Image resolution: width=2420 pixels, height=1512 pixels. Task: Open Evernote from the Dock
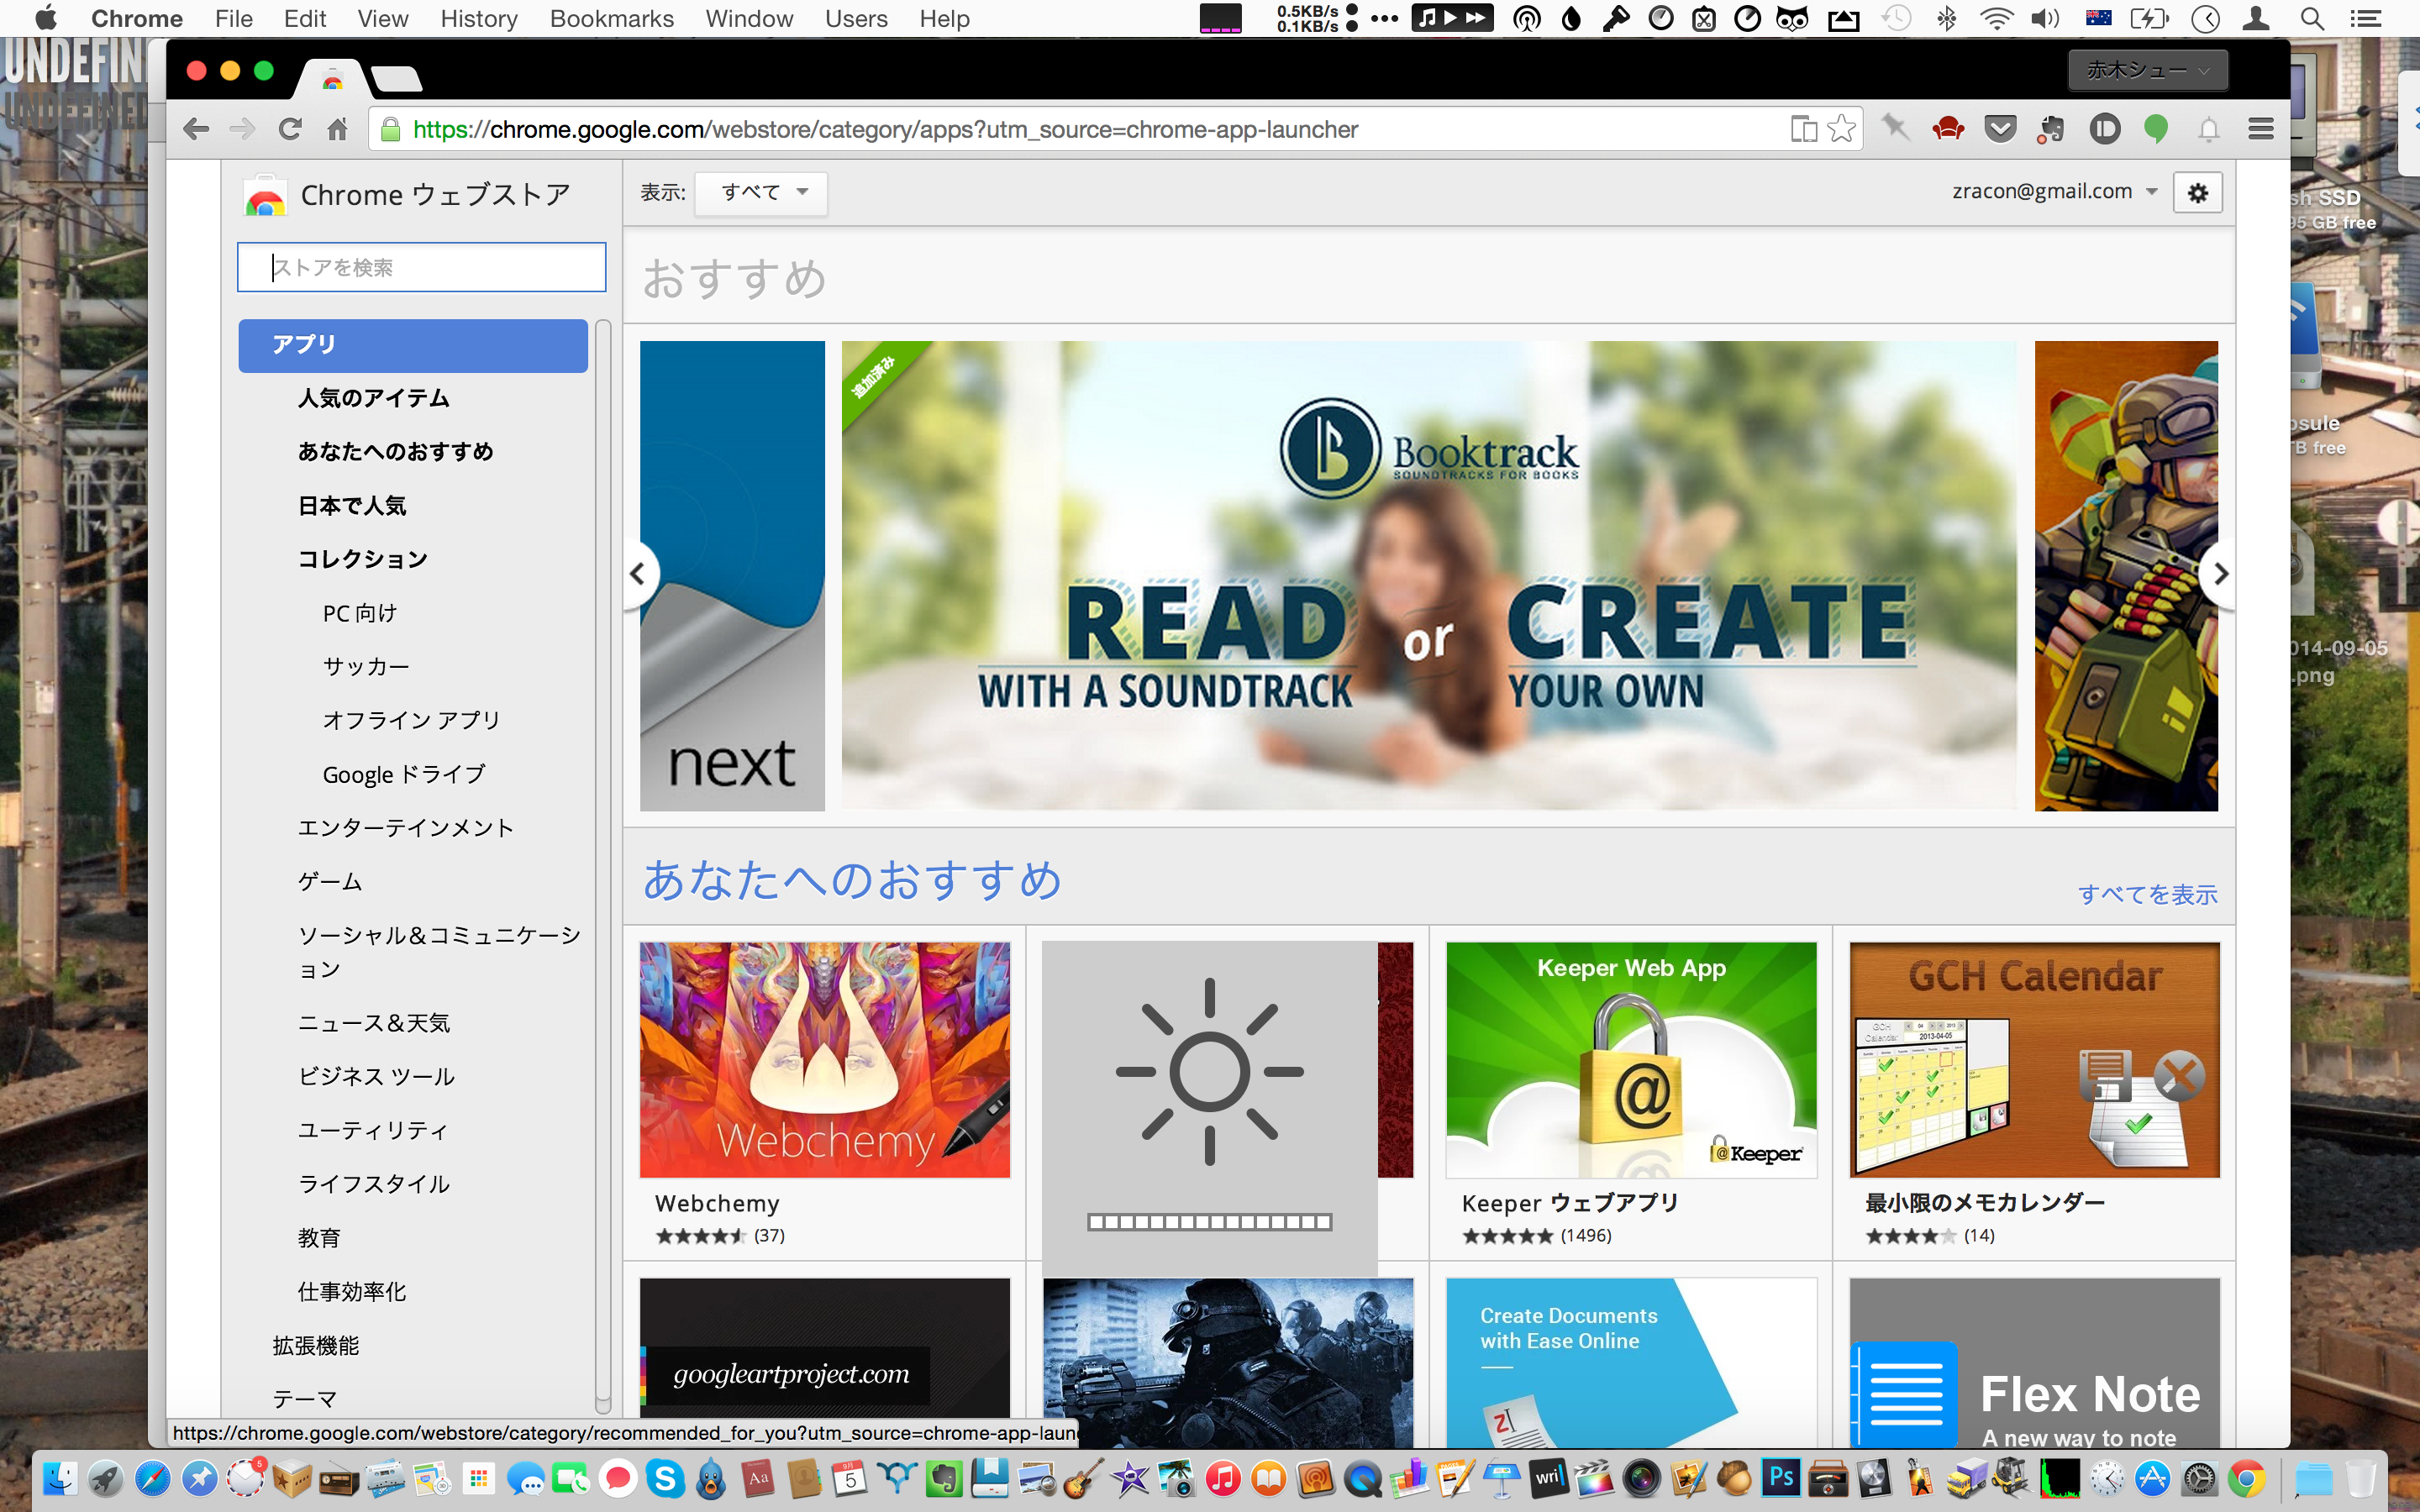tap(944, 1478)
